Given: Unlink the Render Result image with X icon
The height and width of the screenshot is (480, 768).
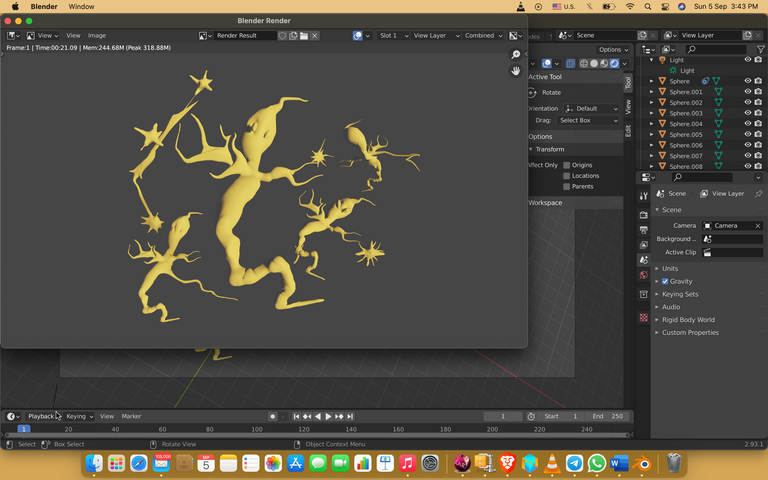Looking at the screenshot, I should point(314,36).
